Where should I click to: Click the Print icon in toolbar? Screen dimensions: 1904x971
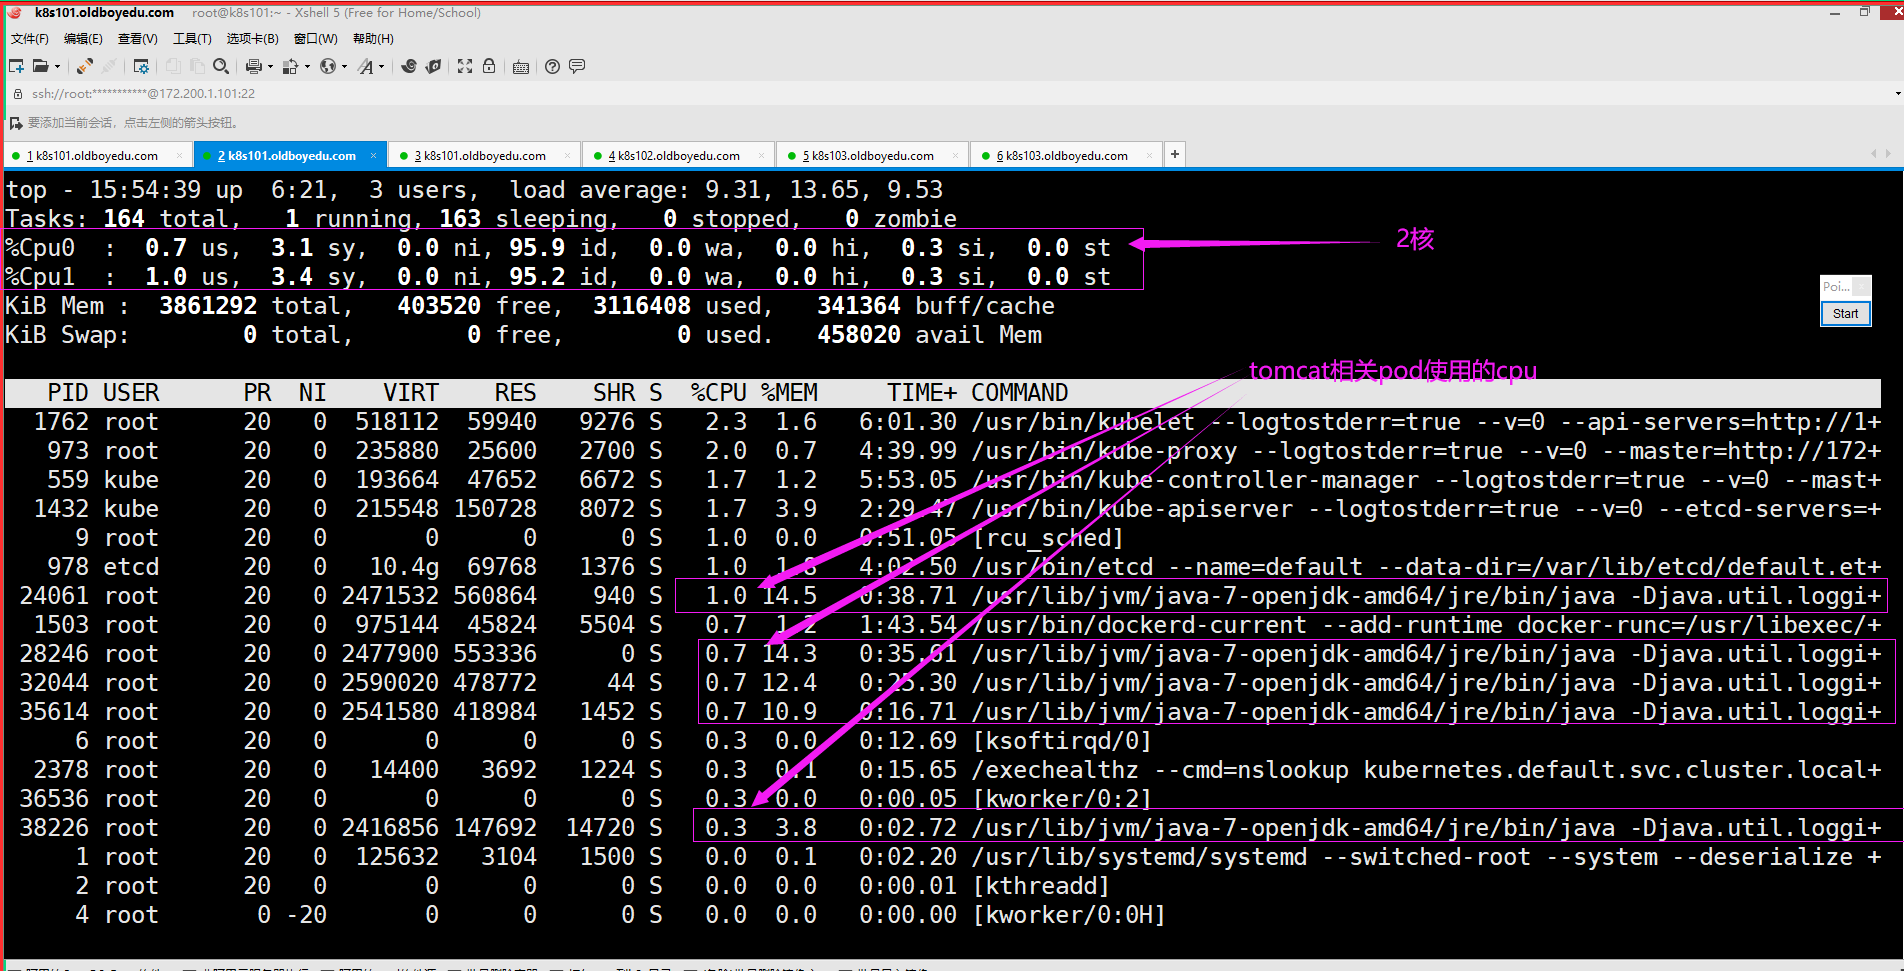point(253,66)
